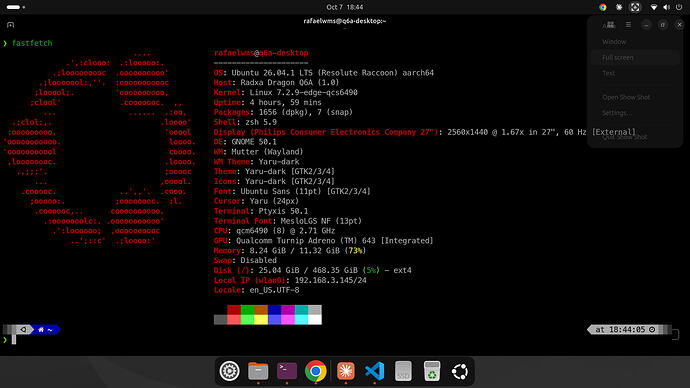Image resolution: width=690 pixels, height=388 pixels.
Task: Click the dark red block in the color palette
Action: coord(234,310)
